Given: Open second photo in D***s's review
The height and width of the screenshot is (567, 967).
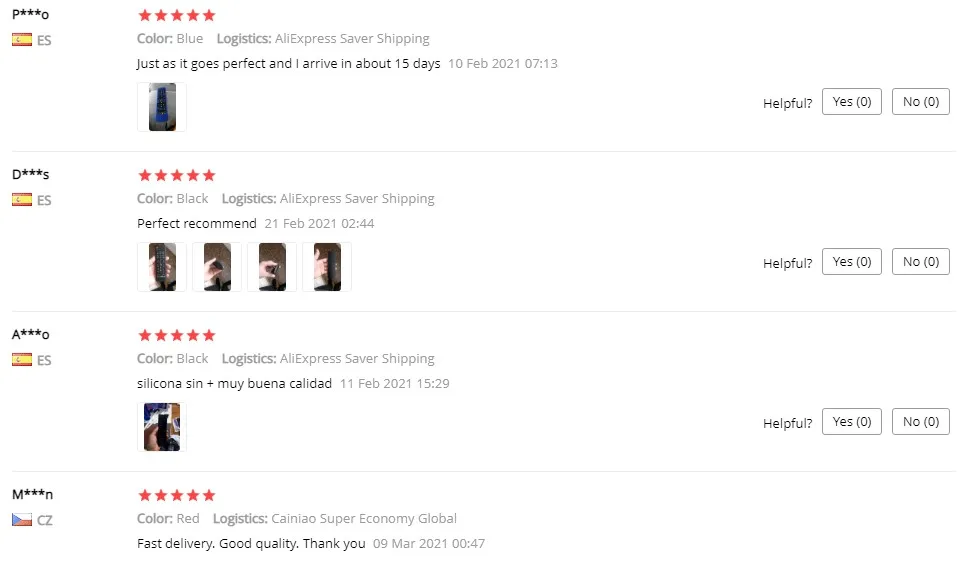Looking at the screenshot, I should (217, 267).
